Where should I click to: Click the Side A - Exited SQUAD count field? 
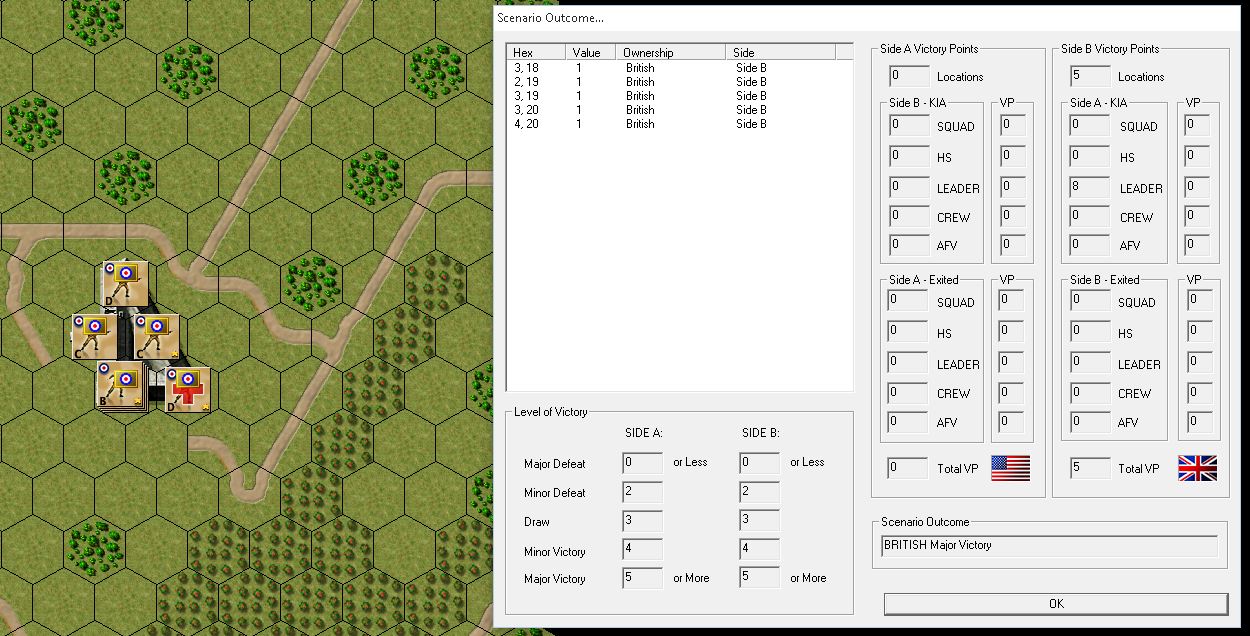point(909,302)
